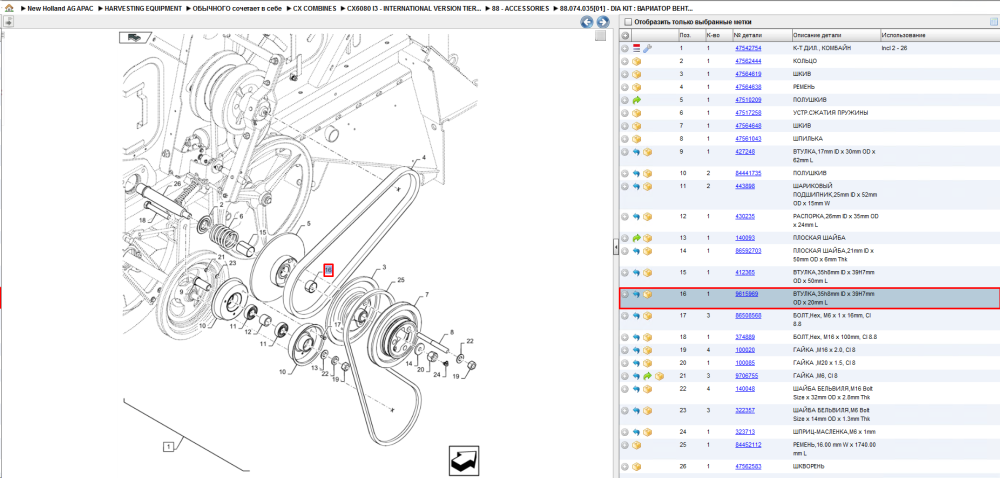Click the table settings icon beside the checkbox

point(992,22)
